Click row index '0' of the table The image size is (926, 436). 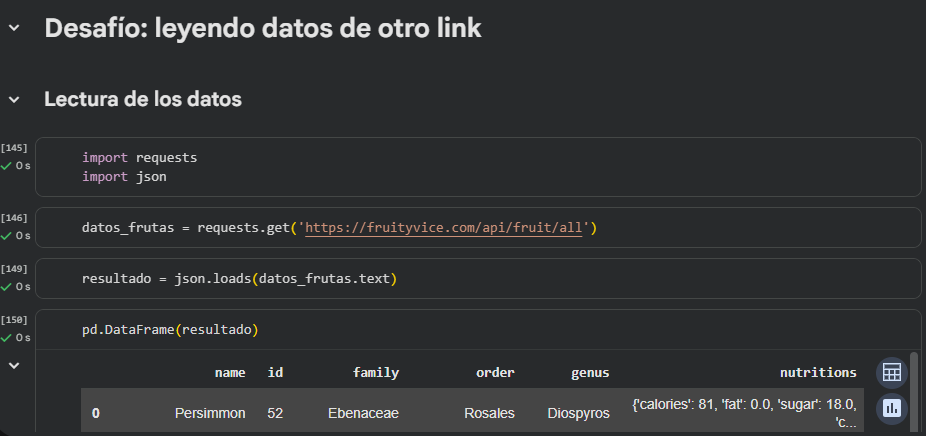point(96,413)
